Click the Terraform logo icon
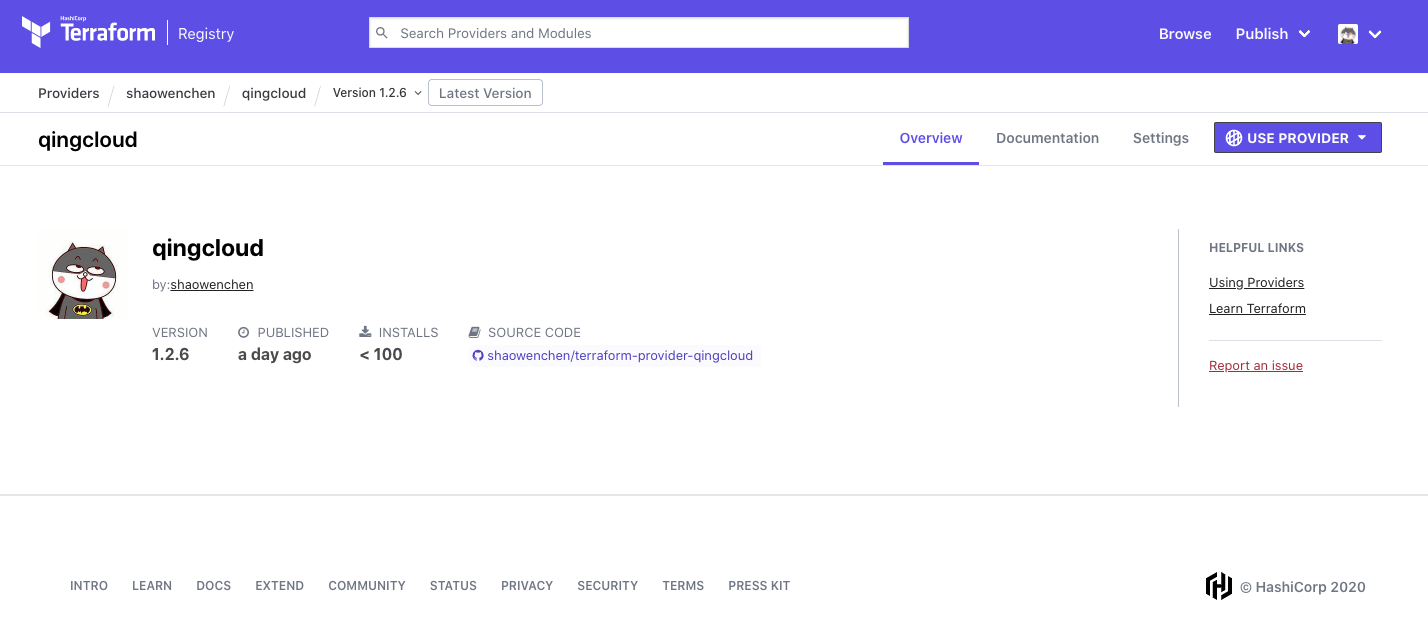This screenshot has height=619, width=1428. point(36,32)
